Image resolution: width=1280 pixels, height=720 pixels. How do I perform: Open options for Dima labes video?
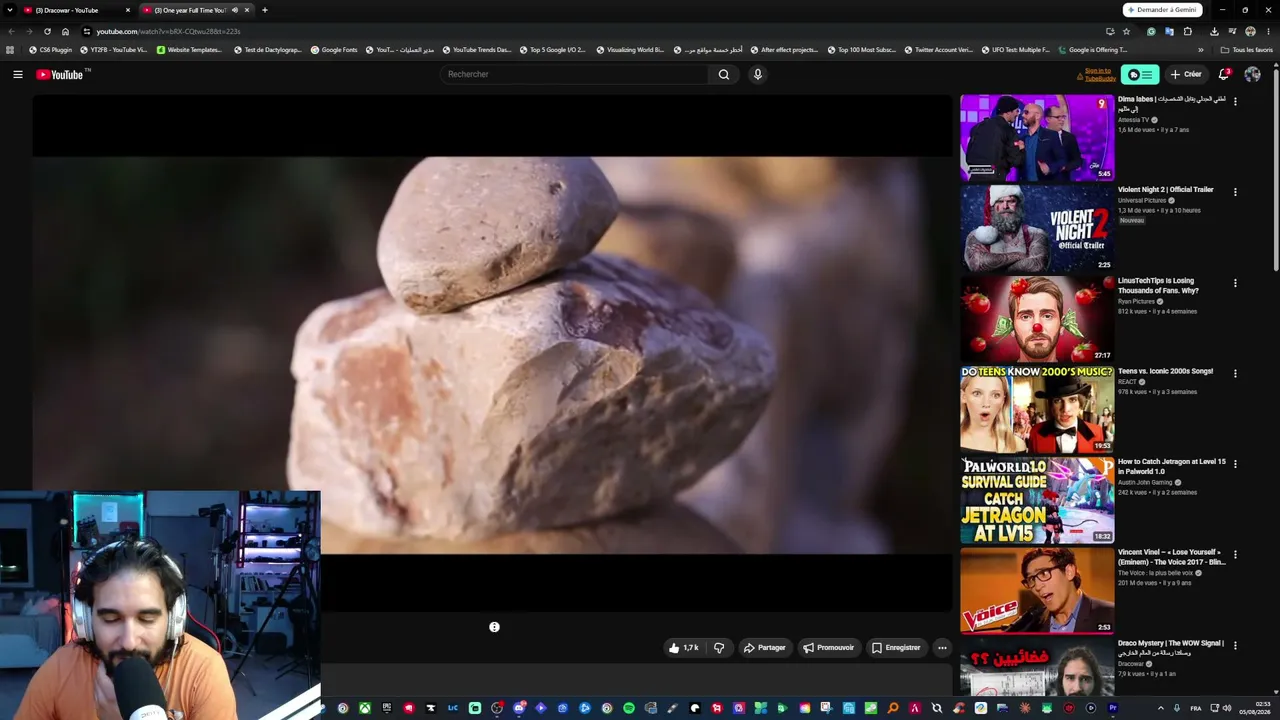1235,101
